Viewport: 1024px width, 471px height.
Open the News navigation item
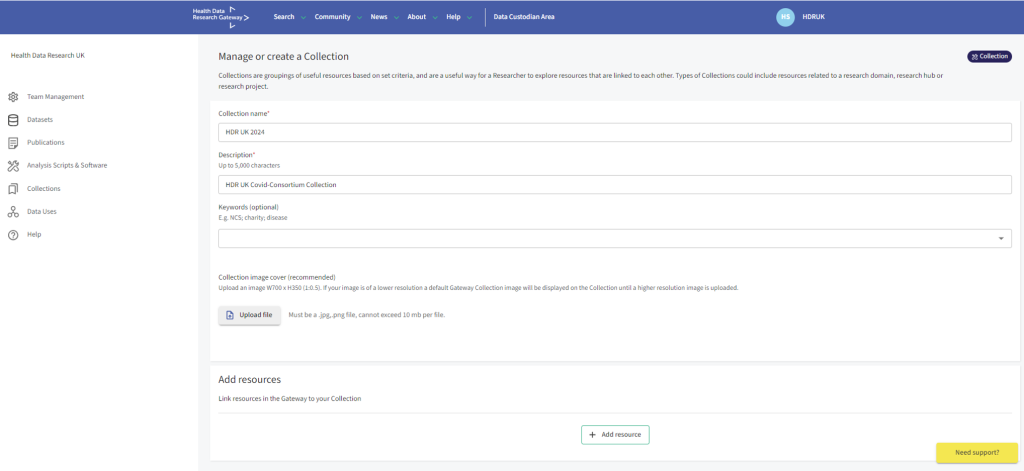point(379,17)
